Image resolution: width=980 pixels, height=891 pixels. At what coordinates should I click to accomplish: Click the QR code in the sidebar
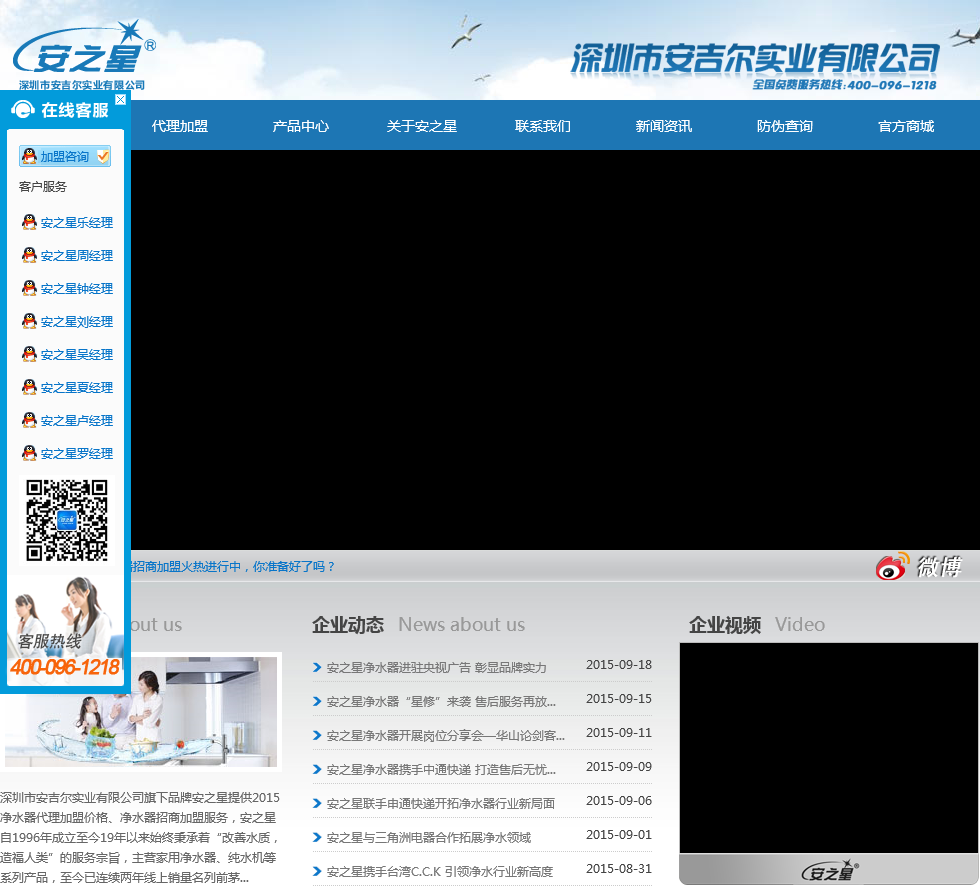(66, 520)
